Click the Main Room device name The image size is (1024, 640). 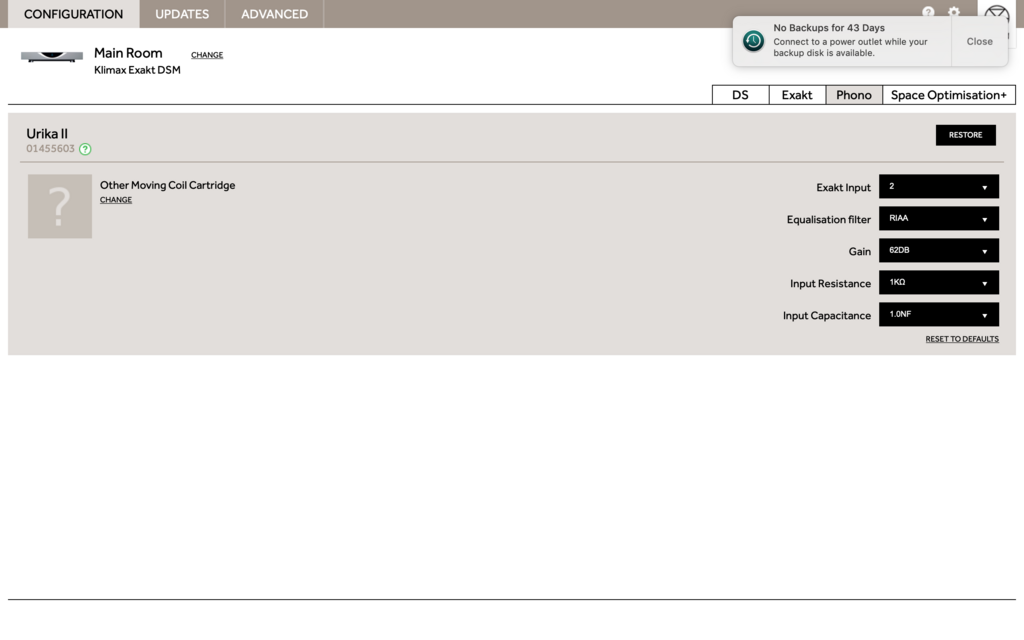point(128,53)
